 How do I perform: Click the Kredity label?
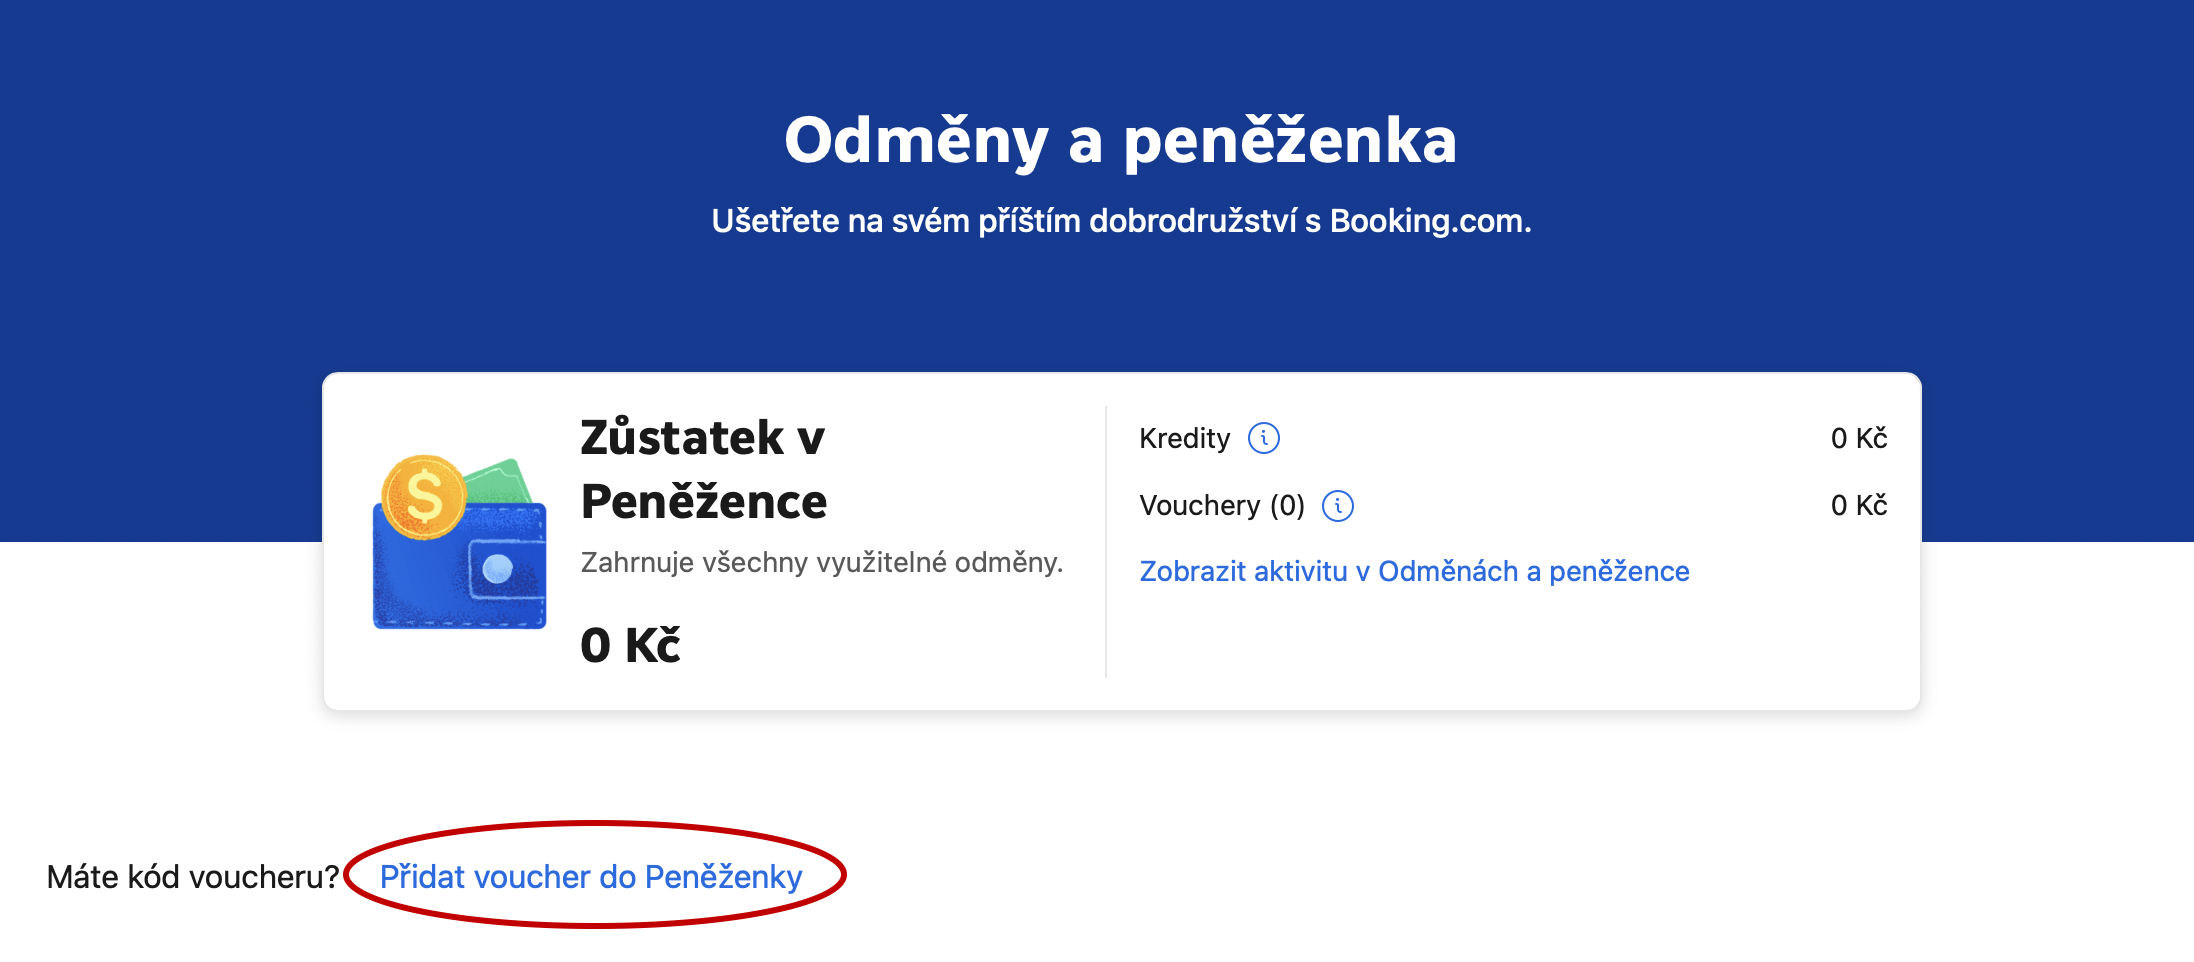pyautogui.click(x=1184, y=438)
